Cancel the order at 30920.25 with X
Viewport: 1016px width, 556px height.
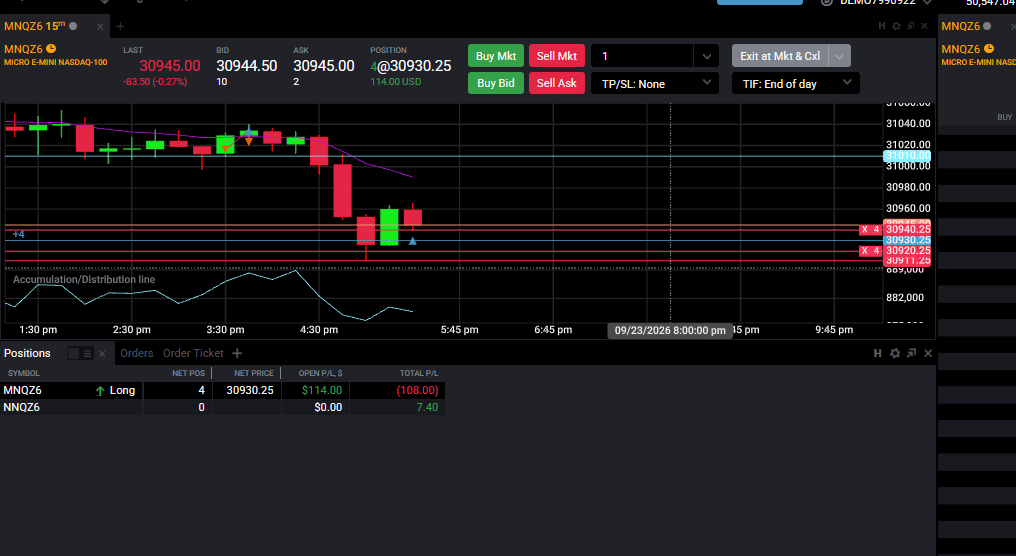point(864,251)
